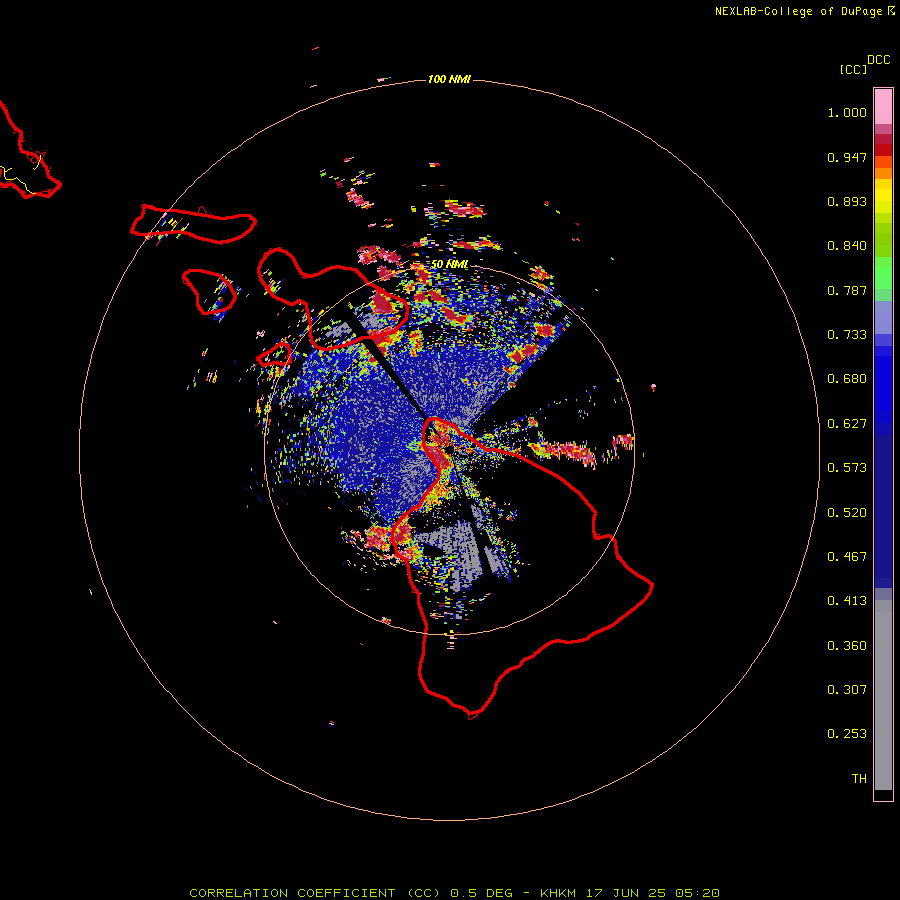Viewport: 900px width, 900px height.
Task: Click the TH threshold label
Action: (859, 779)
